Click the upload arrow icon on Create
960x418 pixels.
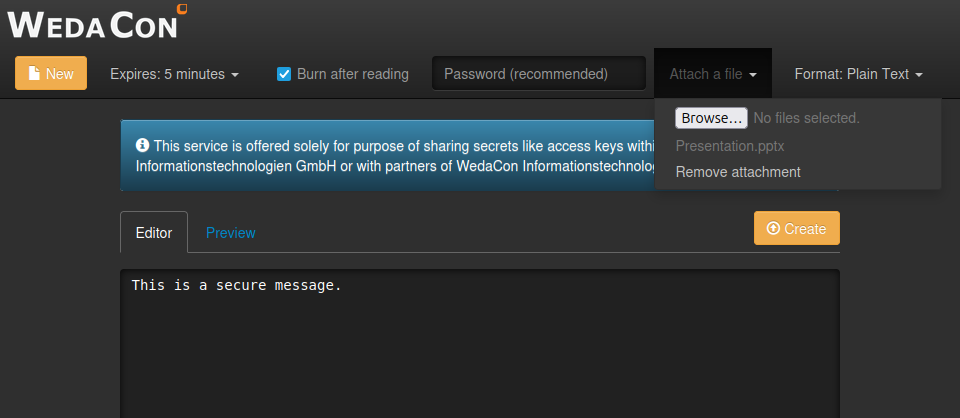[772, 229]
